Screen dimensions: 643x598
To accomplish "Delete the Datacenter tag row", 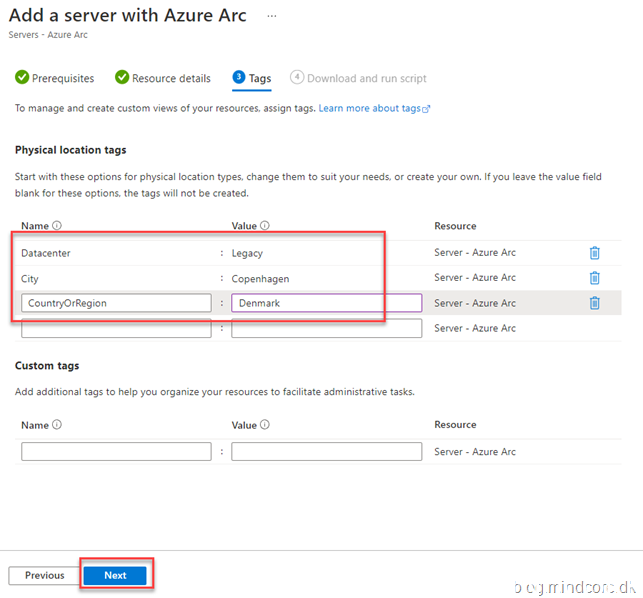I will tap(594, 253).
